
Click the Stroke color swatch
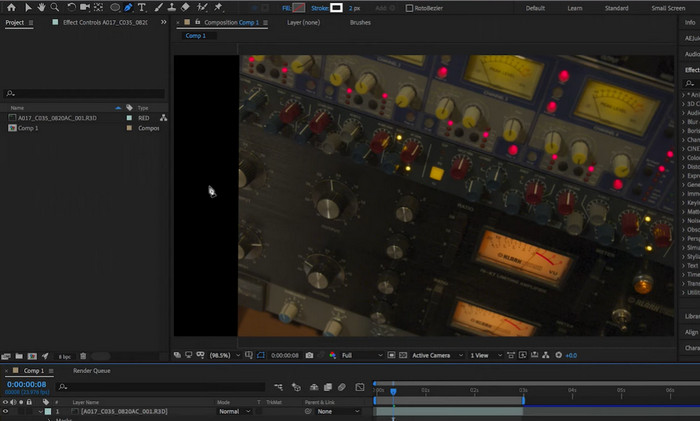pyautogui.click(x=337, y=8)
